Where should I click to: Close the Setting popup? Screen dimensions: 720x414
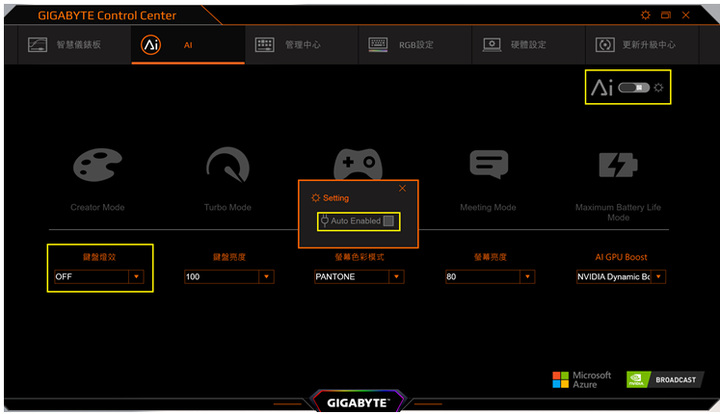(402, 188)
